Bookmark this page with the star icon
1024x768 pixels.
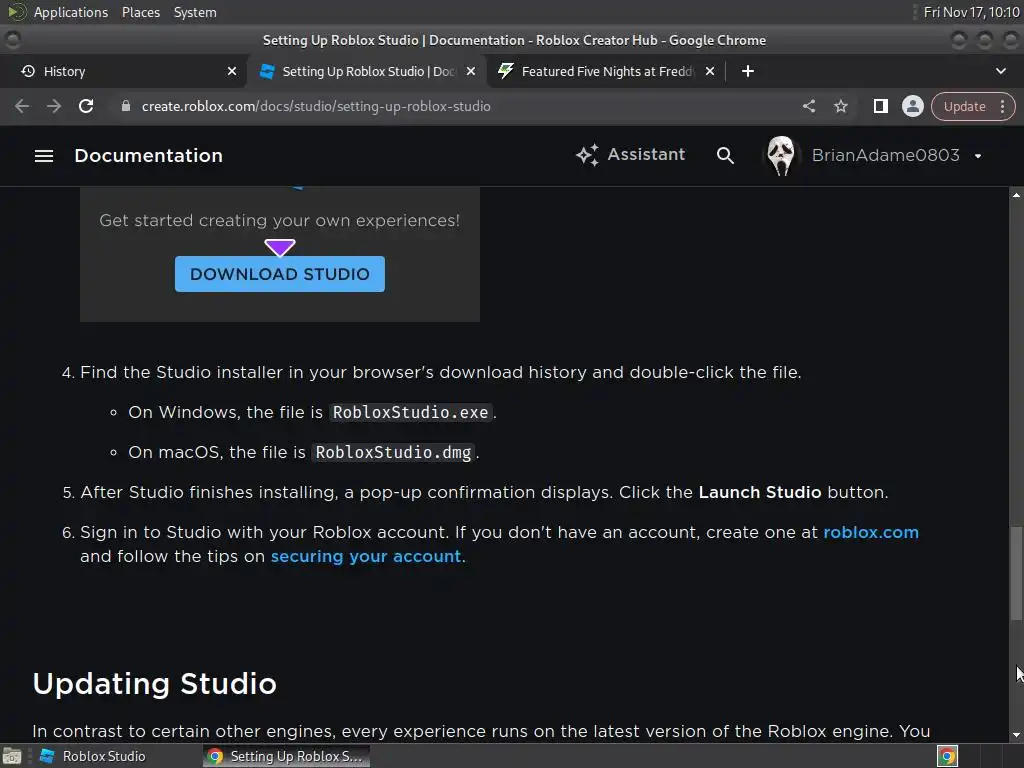click(x=841, y=106)
